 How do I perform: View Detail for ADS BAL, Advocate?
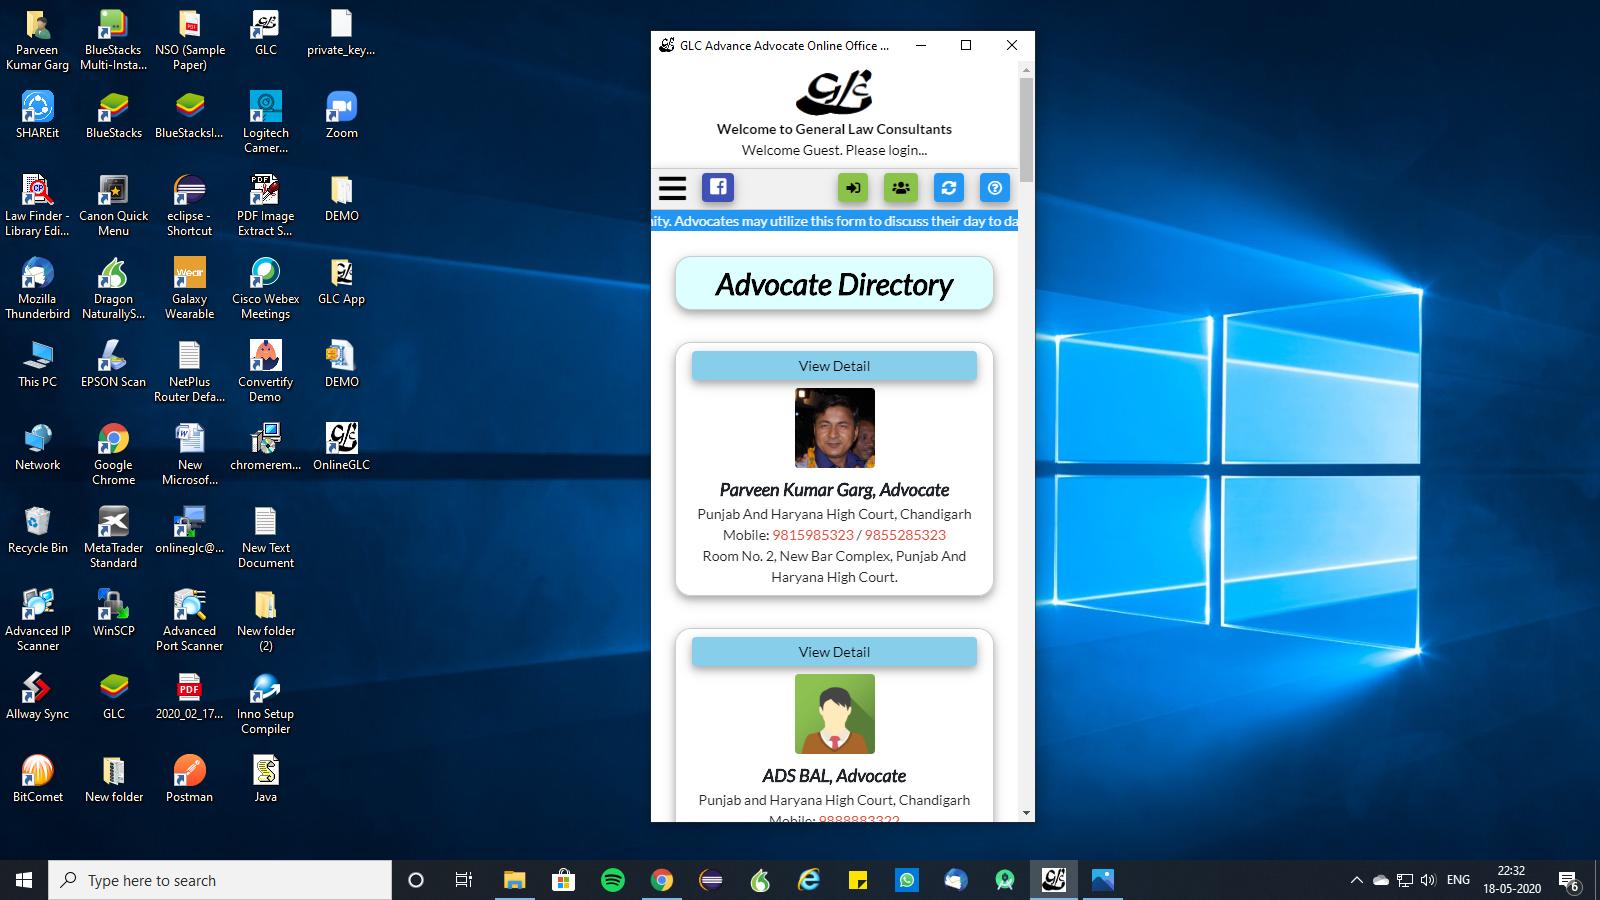click(834, 652)
